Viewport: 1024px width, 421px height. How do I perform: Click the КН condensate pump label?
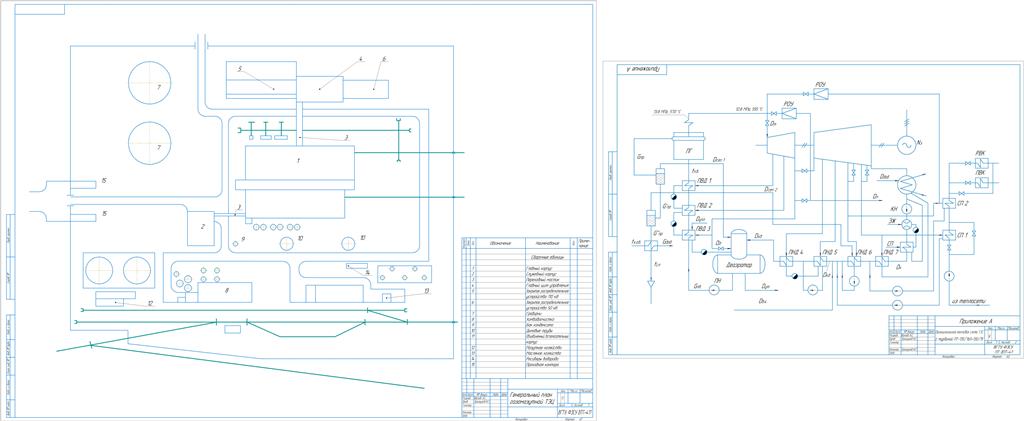895,208
